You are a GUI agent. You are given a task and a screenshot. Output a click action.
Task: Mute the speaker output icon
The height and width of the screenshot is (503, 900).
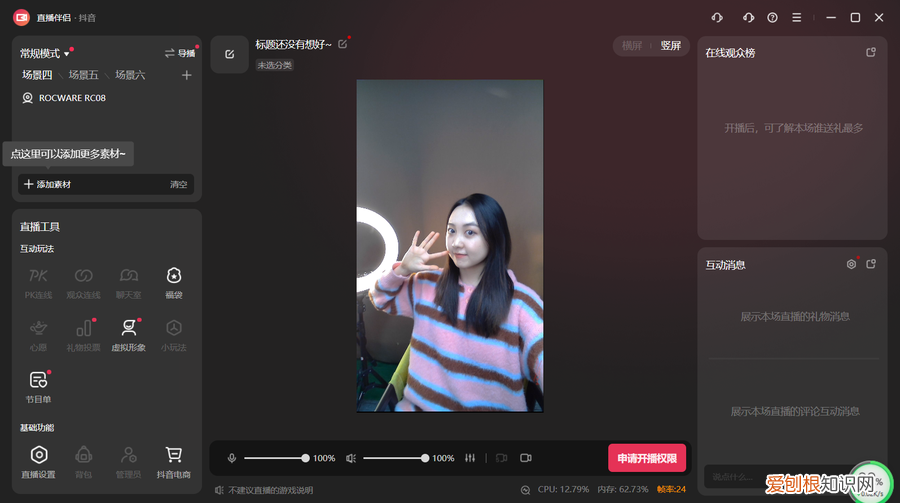[351, 458]
